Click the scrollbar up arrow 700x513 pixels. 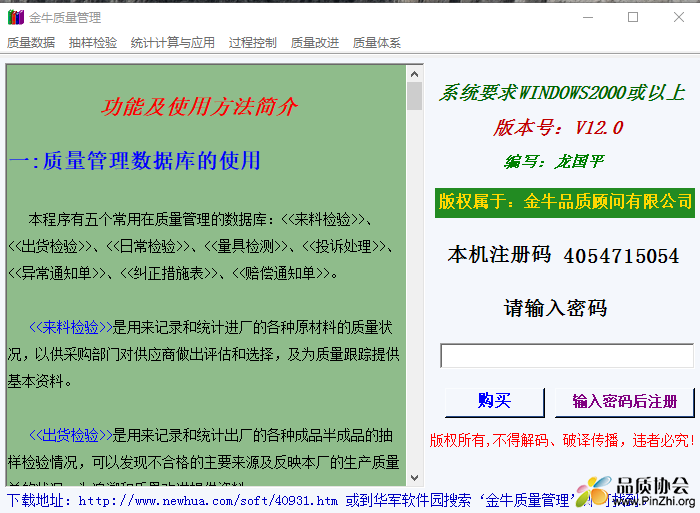pyautogui.click(x=414, y=74)
